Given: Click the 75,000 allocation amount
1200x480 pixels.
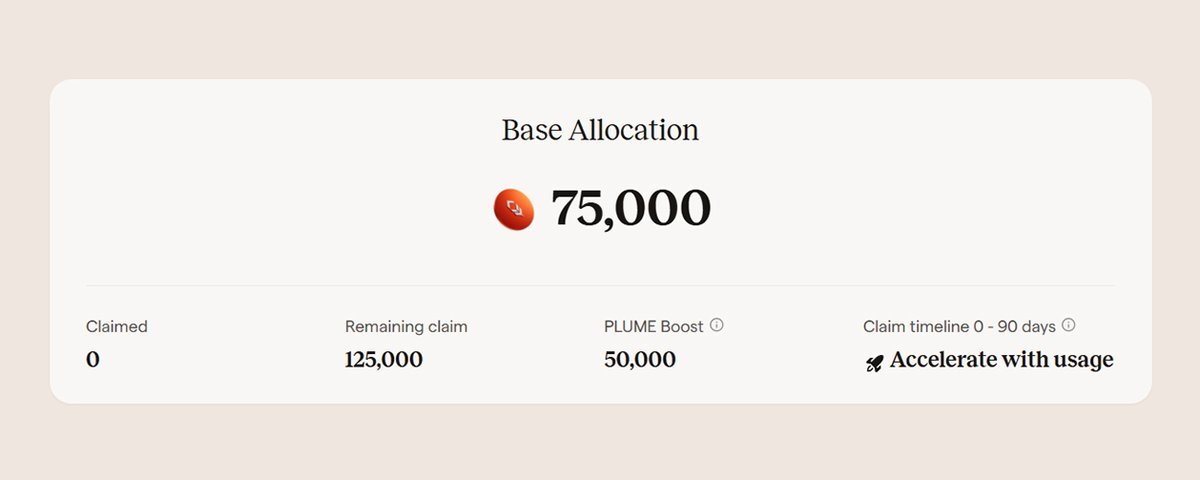Looking at the screenshot, I should point(631,208).
